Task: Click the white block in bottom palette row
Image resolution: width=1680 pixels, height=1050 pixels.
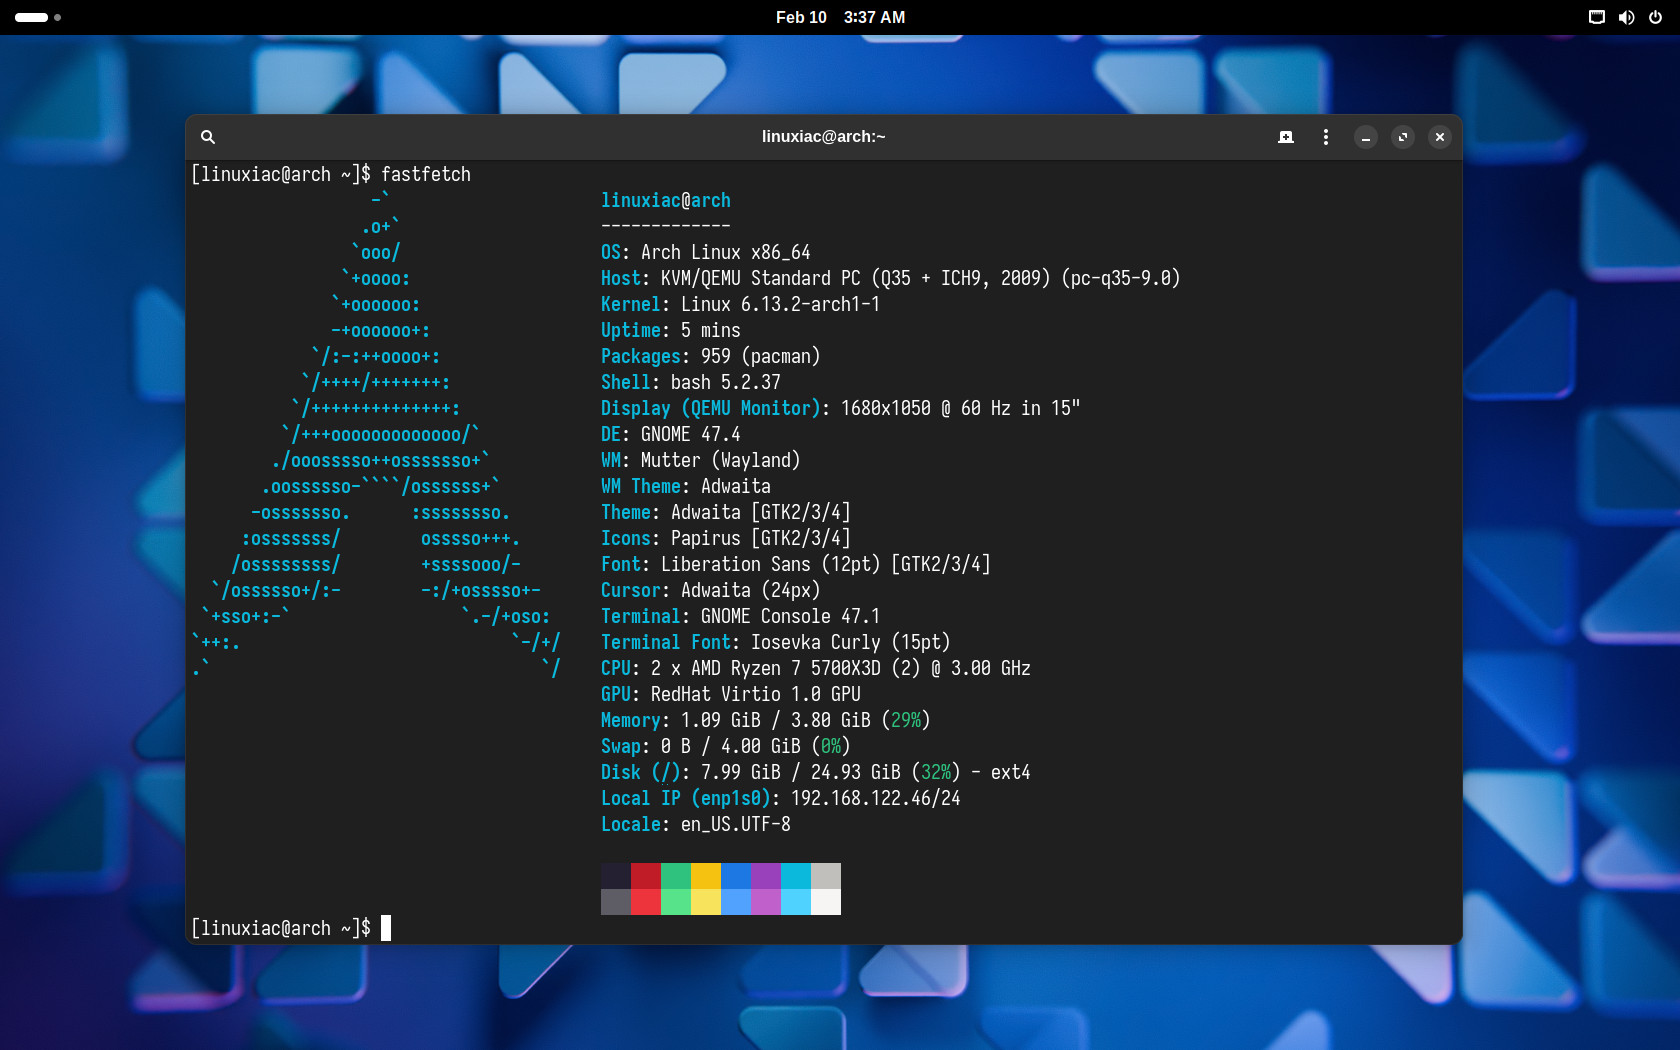Action: [826, 902]
